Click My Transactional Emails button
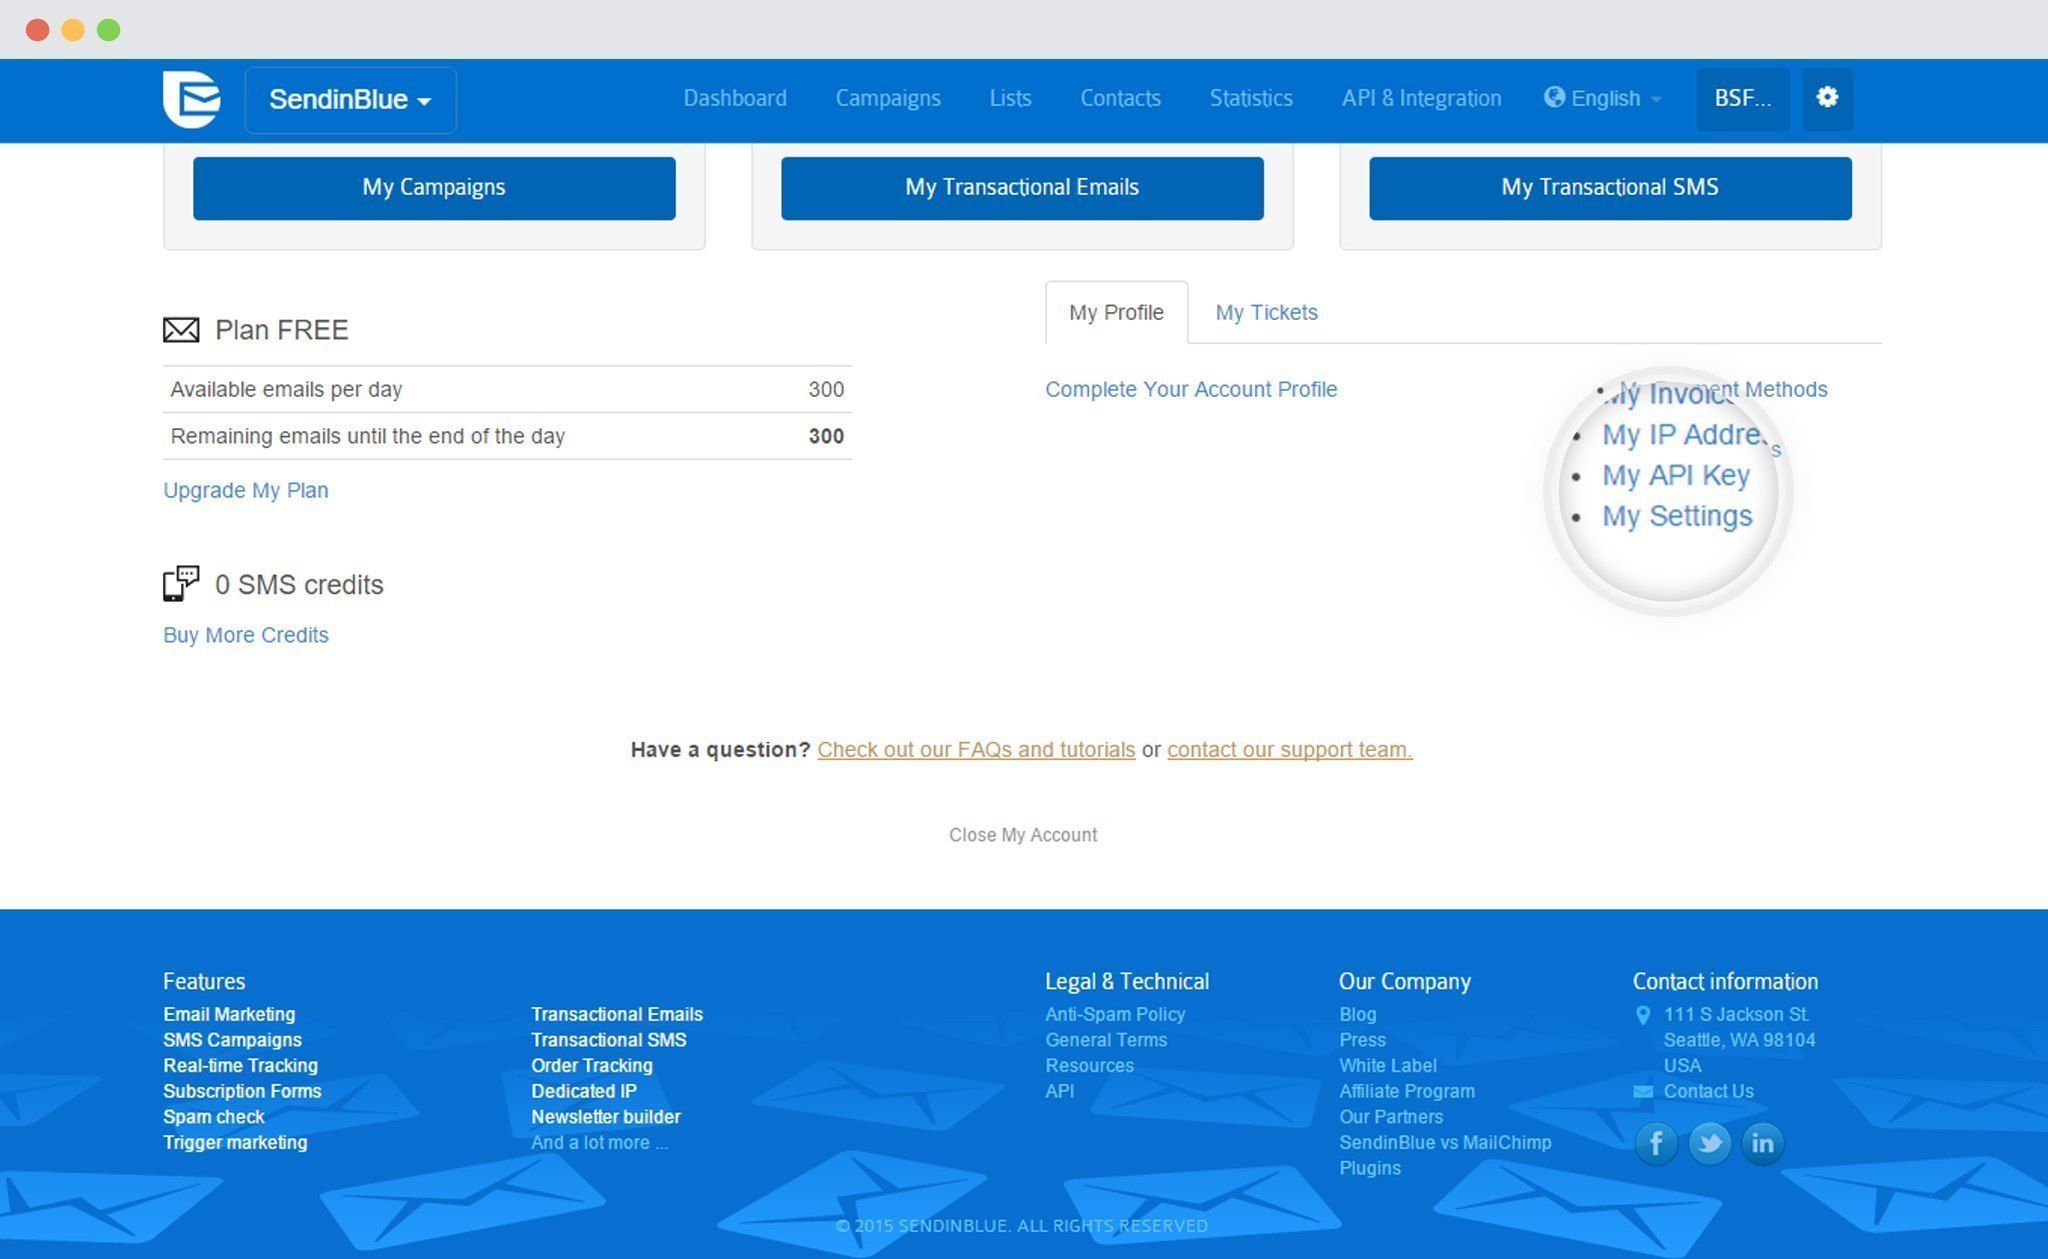Screen dimensions: 2048x1259 pyautogui.click(x=1022, y=188)
